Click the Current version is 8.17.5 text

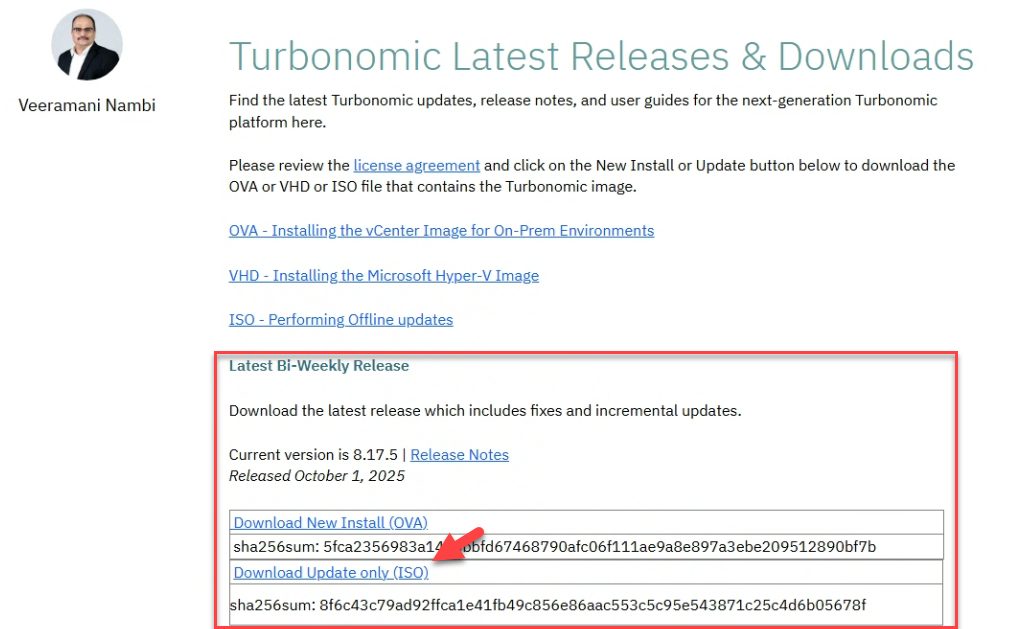pos(313,455)
